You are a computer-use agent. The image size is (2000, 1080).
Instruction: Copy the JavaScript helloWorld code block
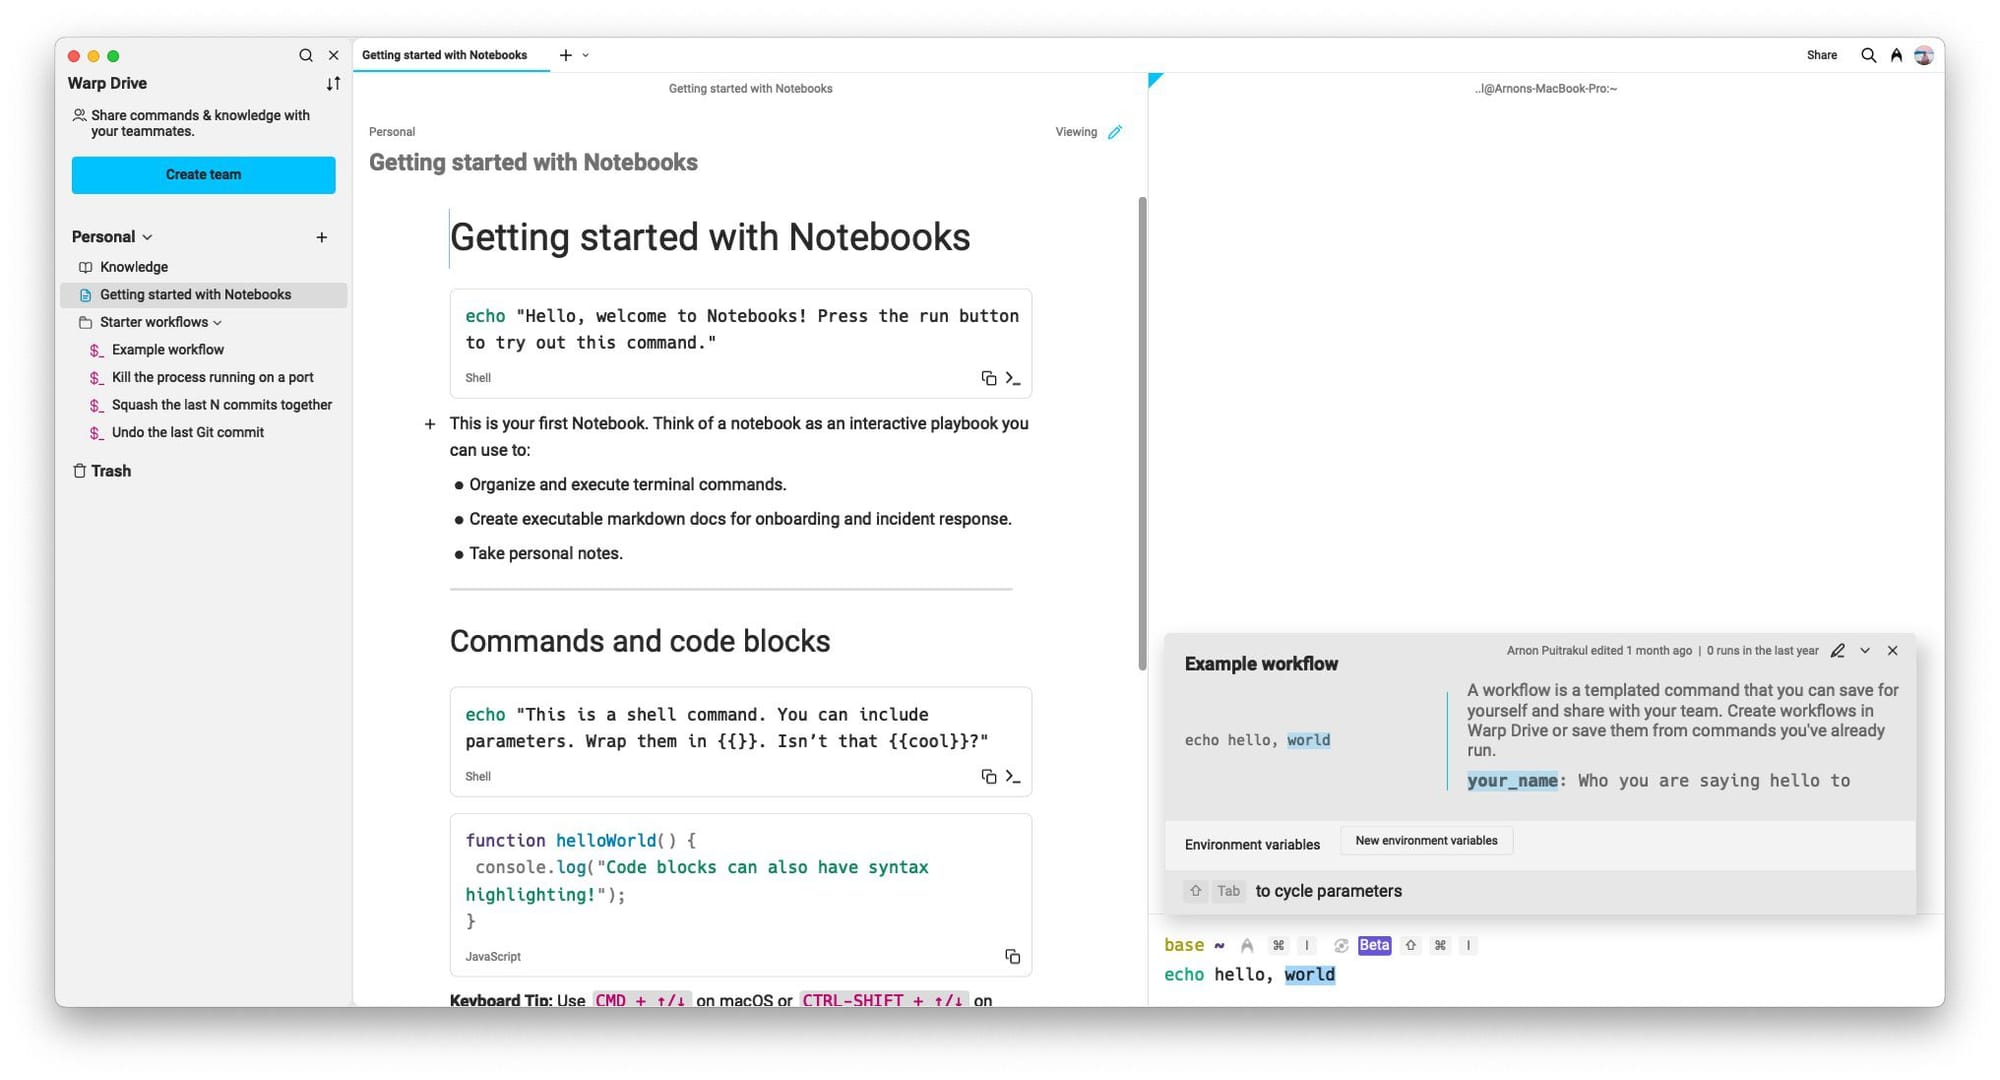(x=1012, y=957)
